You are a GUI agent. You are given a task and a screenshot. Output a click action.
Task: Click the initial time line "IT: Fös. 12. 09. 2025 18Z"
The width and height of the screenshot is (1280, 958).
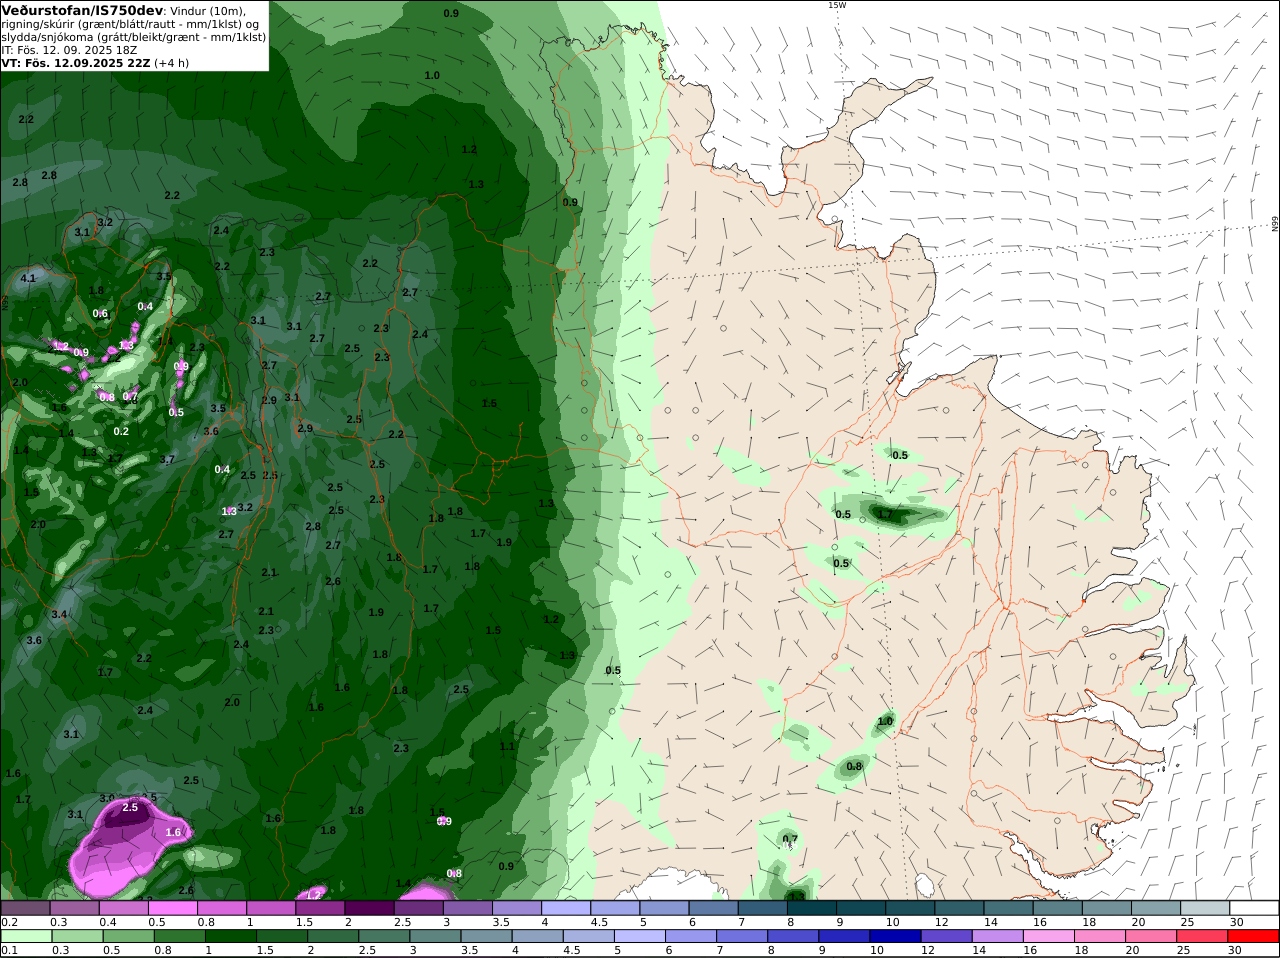click(69, 50)
